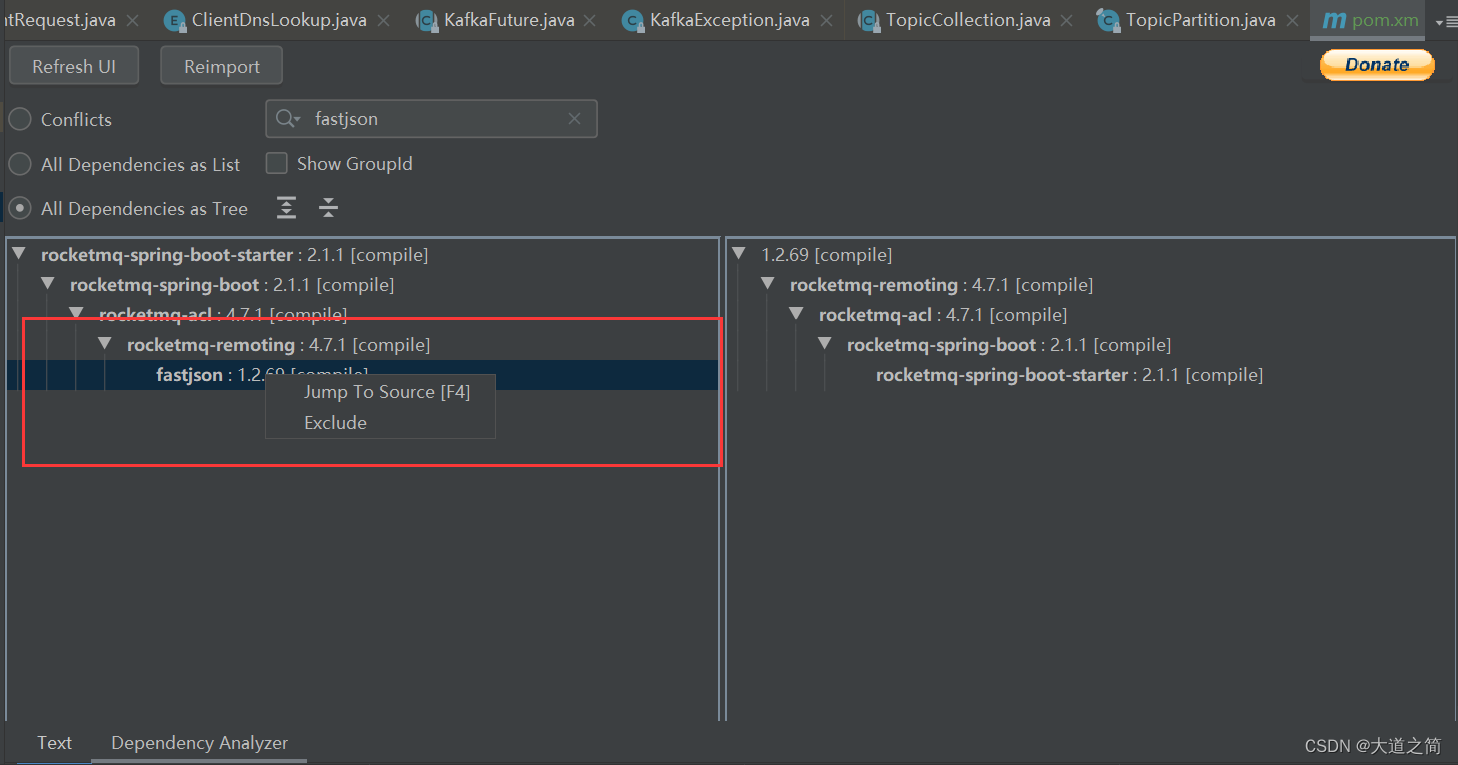Click the fastjson search field
The height and width of the screenshot is (765, 1458).
431,119
